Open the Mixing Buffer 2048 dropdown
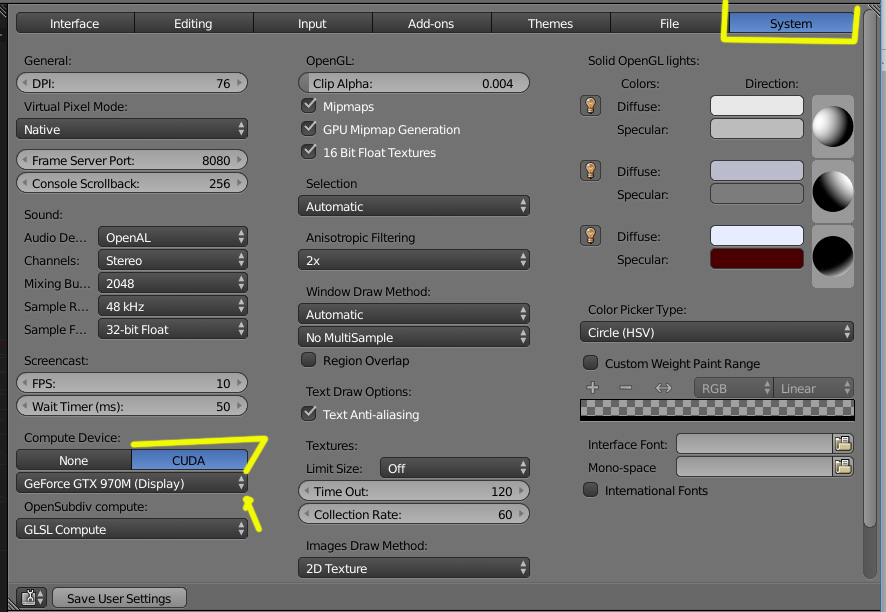This screenshot has width=886, height=612. tap(173, 283)
